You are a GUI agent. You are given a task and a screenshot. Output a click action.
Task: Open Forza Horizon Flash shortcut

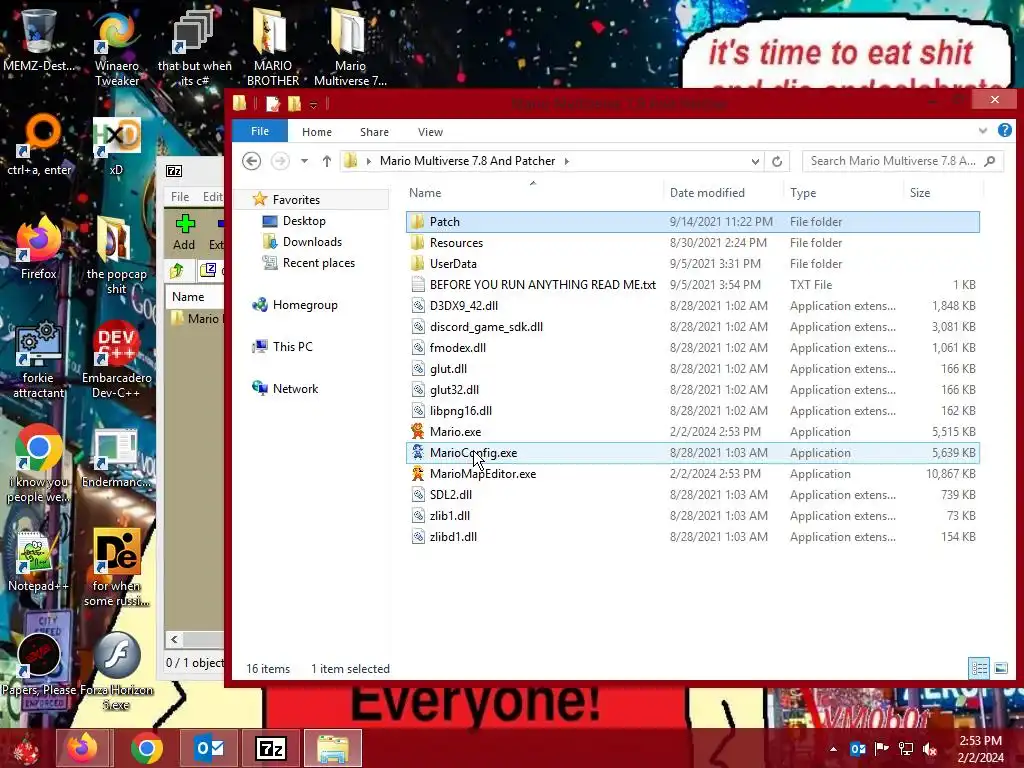point(116,671)
